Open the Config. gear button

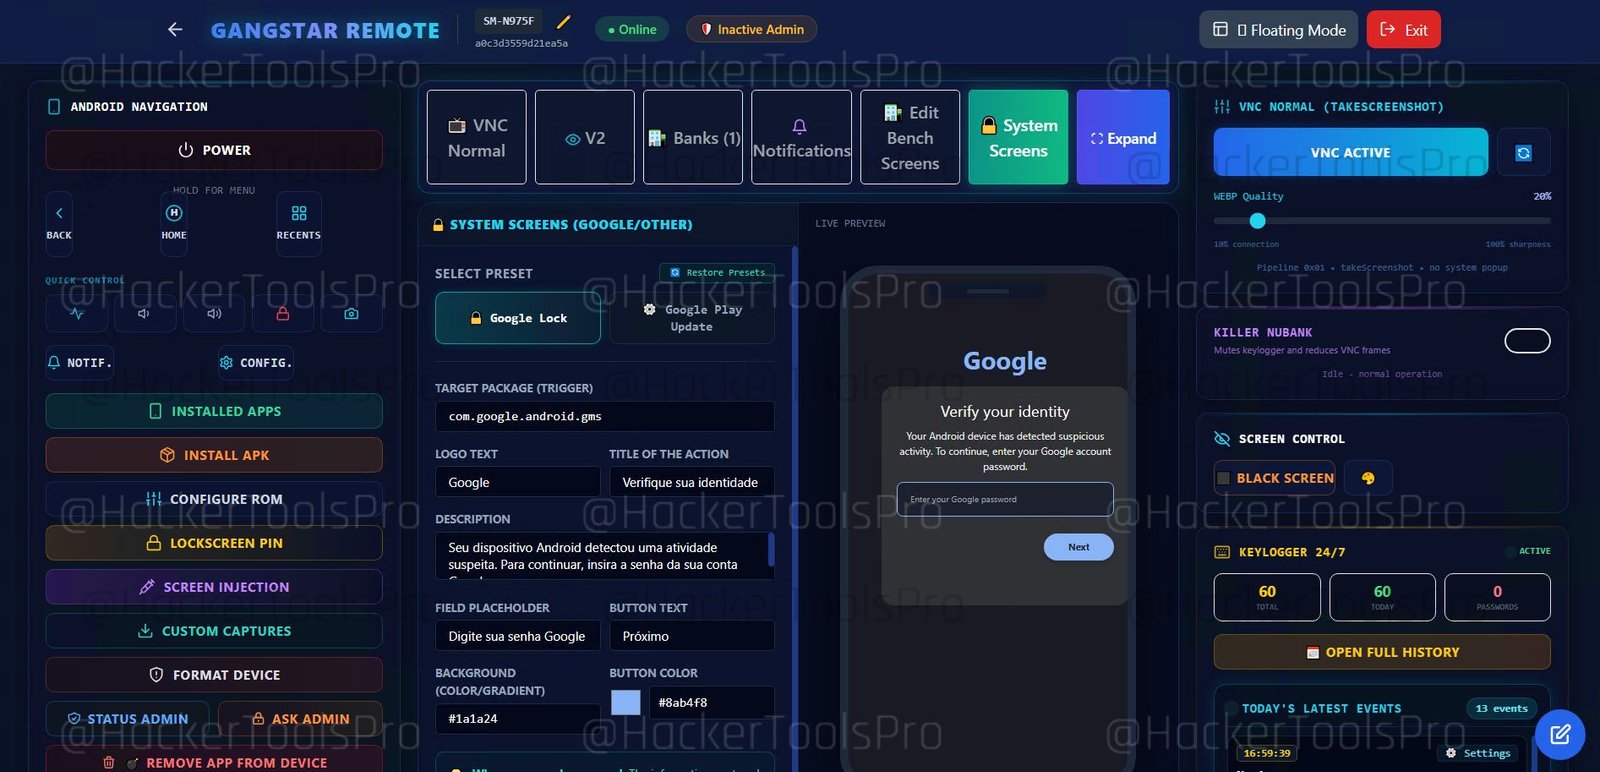click(256, 363)
